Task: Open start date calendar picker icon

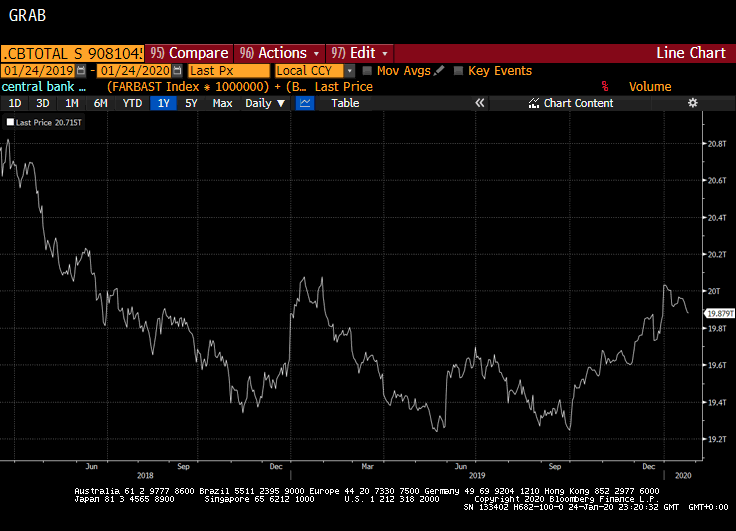Action: pos(81,71)
